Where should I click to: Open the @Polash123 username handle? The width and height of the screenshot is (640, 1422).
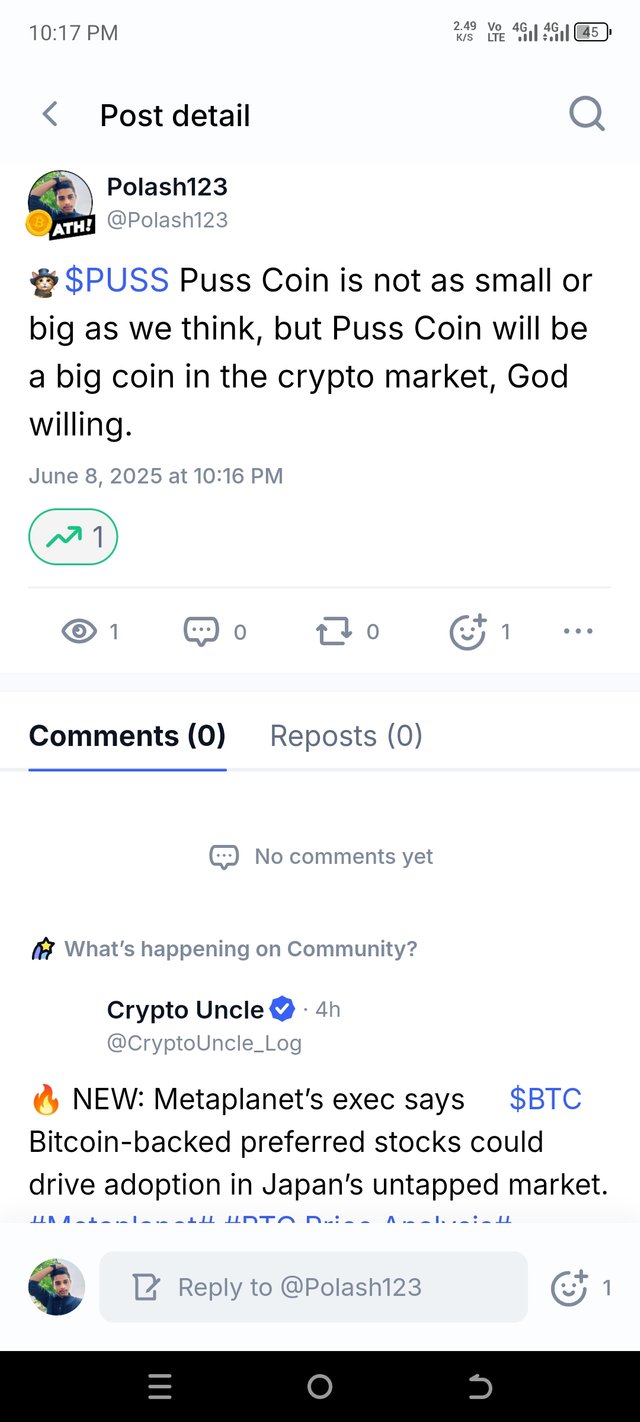(x=167, y=219)
